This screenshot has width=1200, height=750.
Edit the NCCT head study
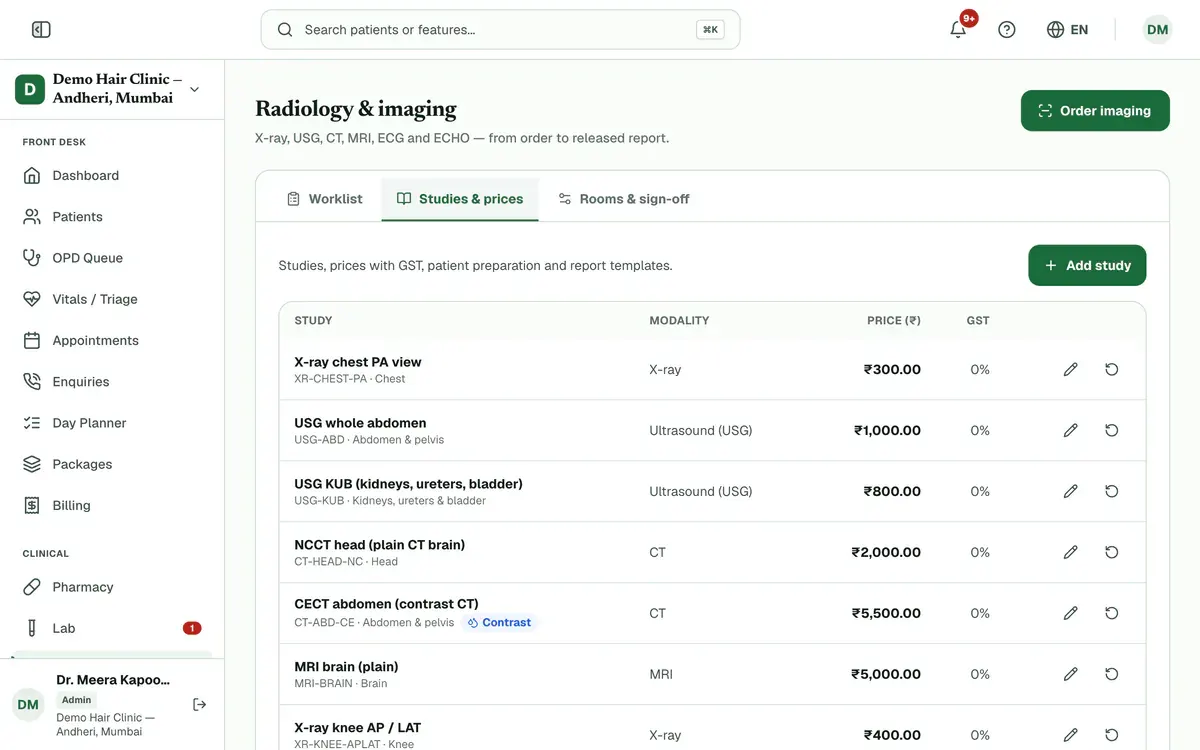(x=1071, y=553)
